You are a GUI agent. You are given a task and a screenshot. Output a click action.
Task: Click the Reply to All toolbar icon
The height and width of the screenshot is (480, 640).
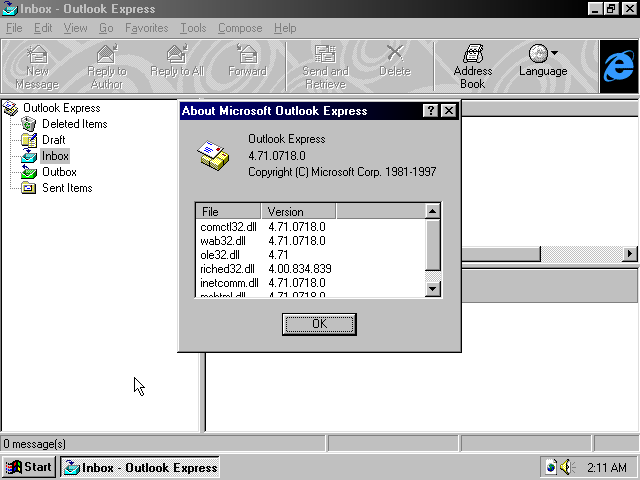tap(177, 55)
